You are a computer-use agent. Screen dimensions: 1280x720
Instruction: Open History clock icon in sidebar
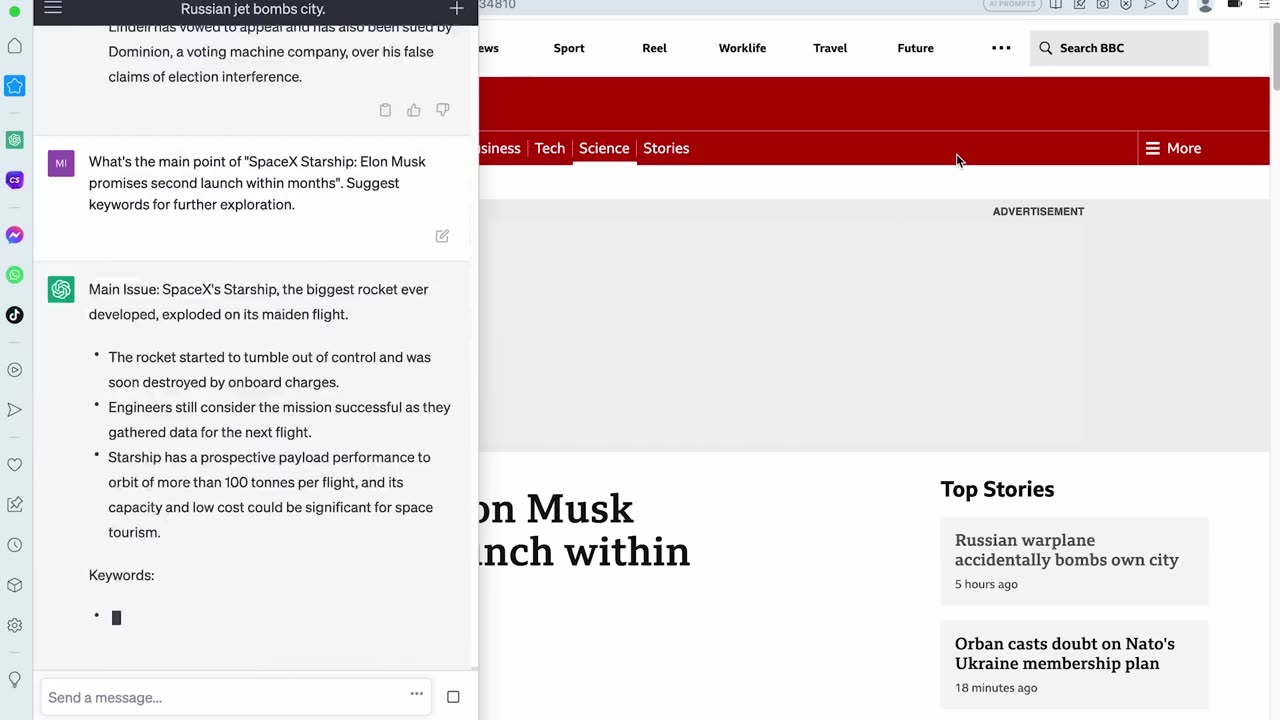coord(15,545)
